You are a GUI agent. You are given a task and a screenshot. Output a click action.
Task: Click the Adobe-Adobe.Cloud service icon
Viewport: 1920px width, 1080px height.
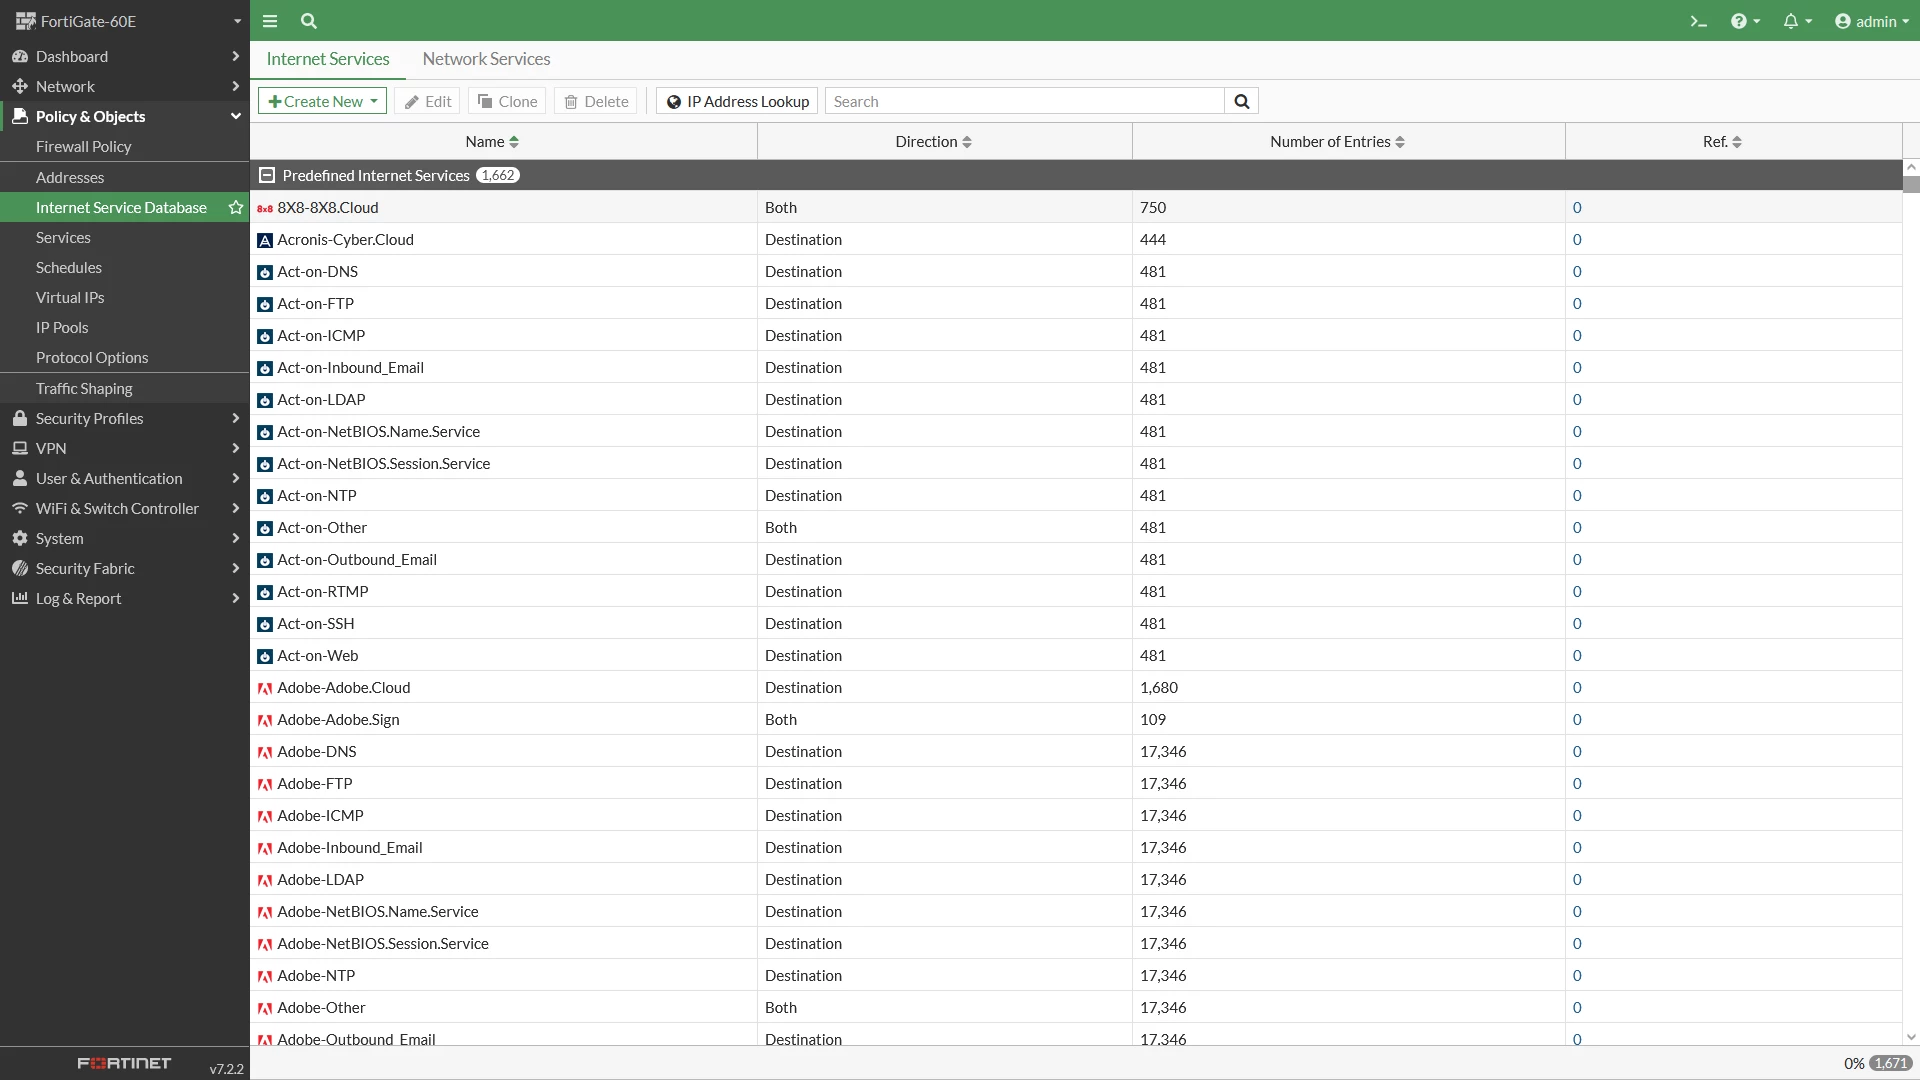(x=265, y=688)
